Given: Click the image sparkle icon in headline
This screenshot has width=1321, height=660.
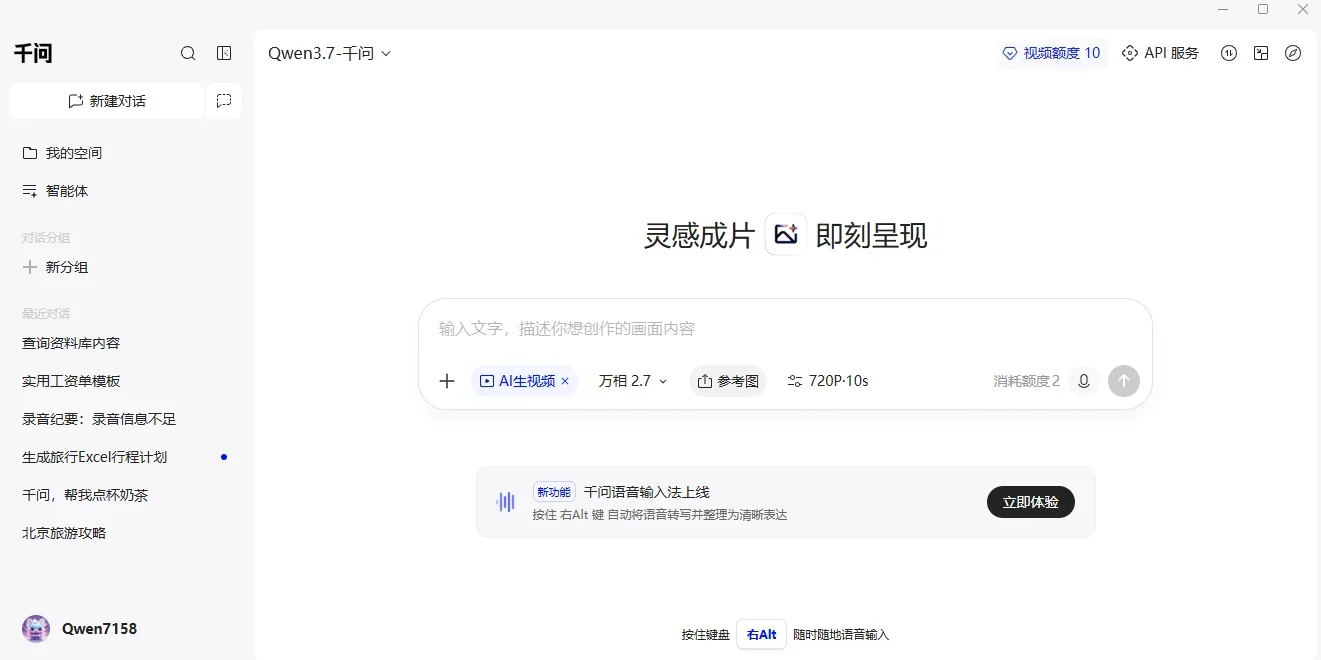Looking at the screenshot, I should coord(786,234).
